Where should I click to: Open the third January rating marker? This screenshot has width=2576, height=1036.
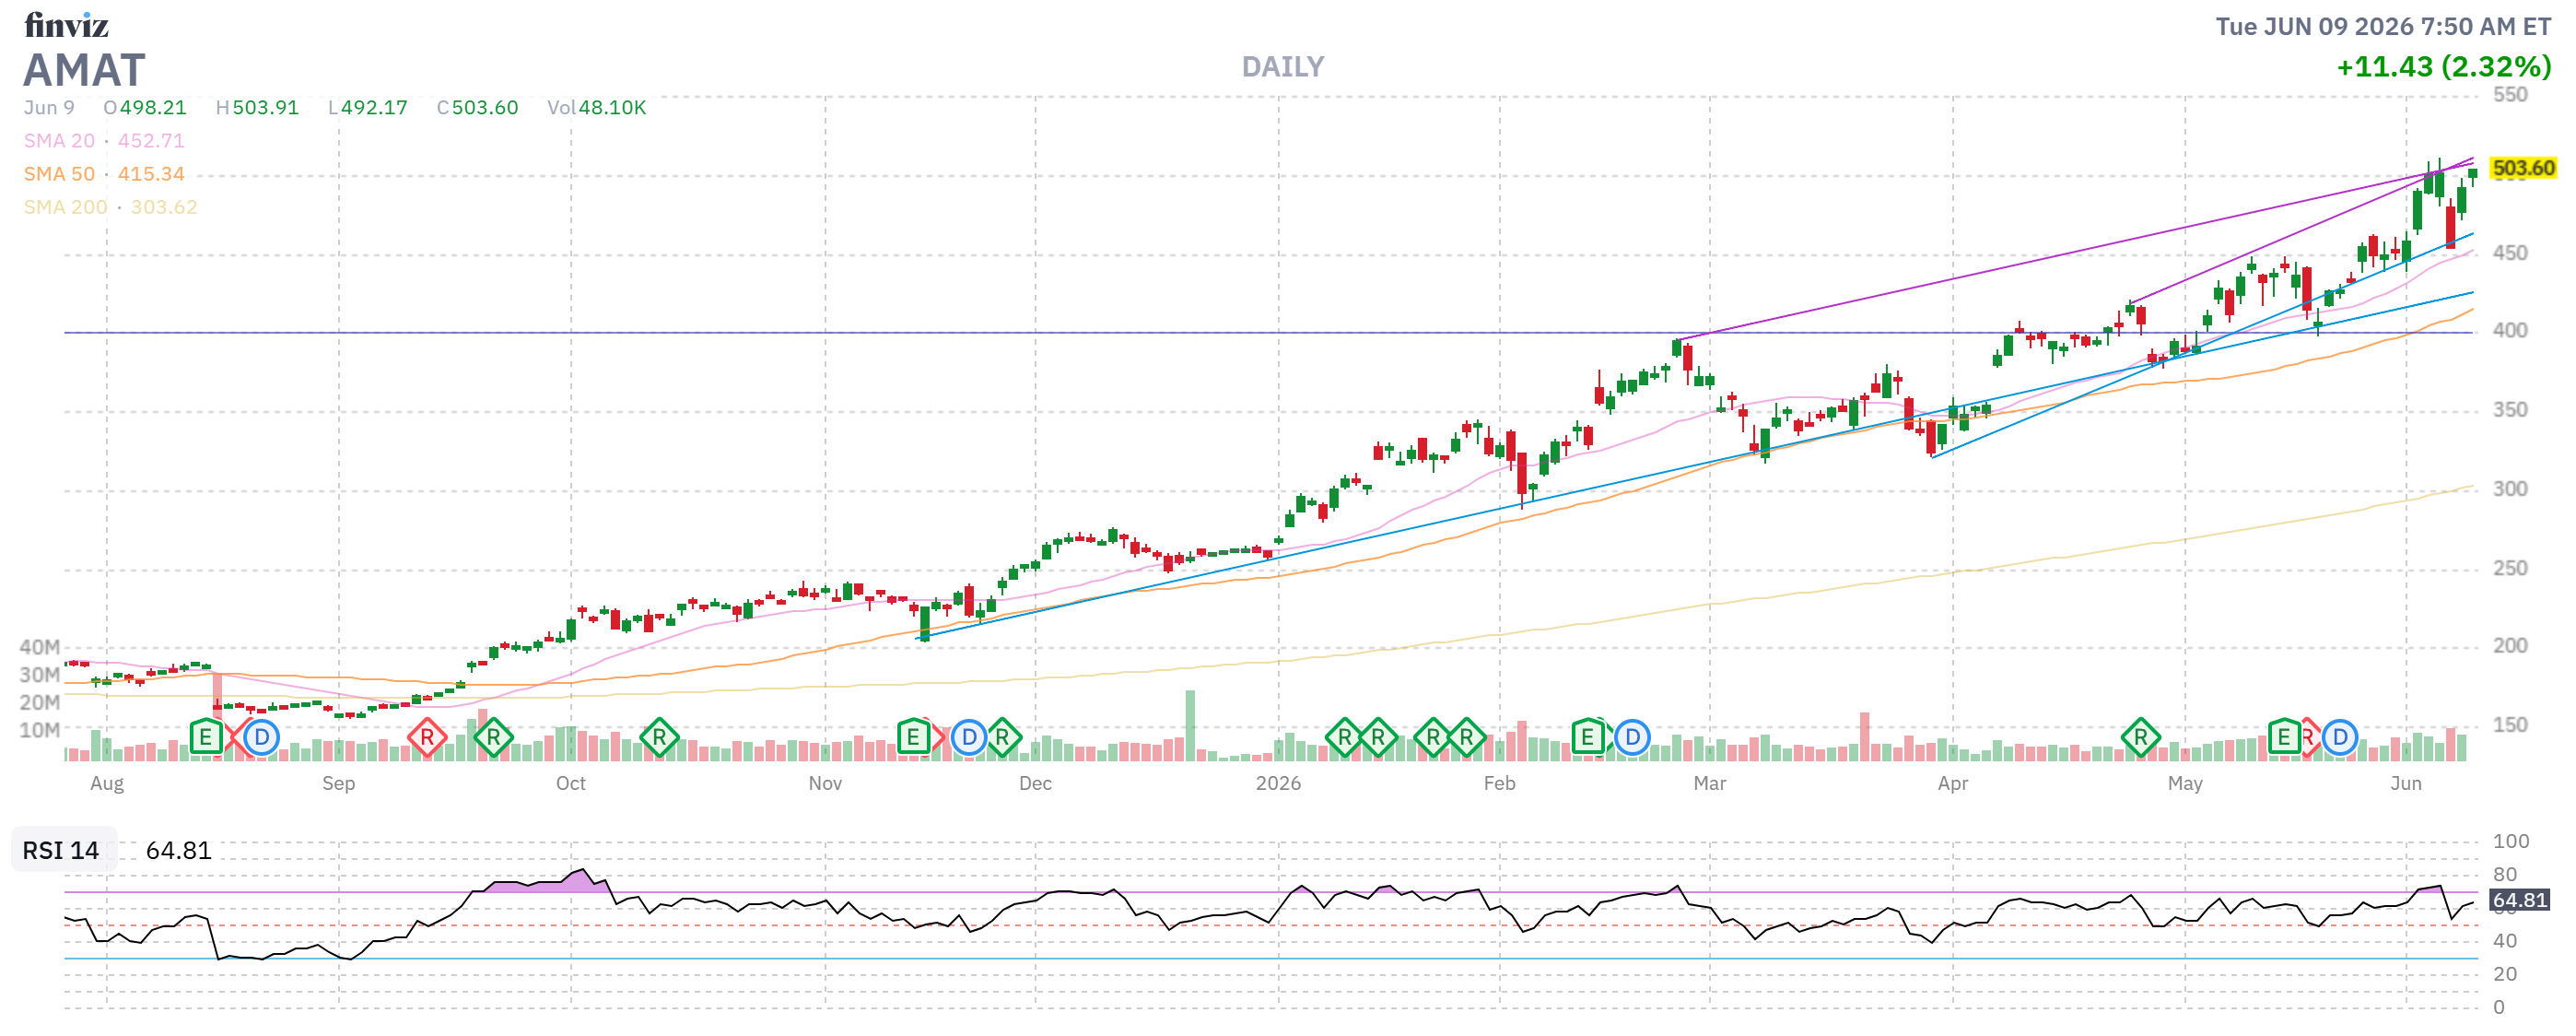(x=1433, y=738)
